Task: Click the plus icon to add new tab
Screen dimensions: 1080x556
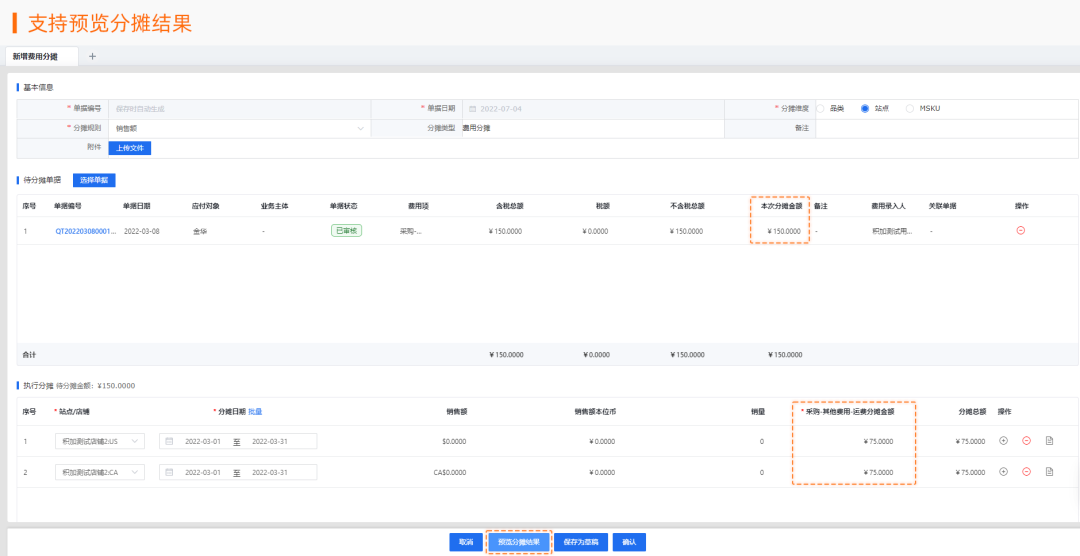Action: pyautogui.click(x=93, y=56)
